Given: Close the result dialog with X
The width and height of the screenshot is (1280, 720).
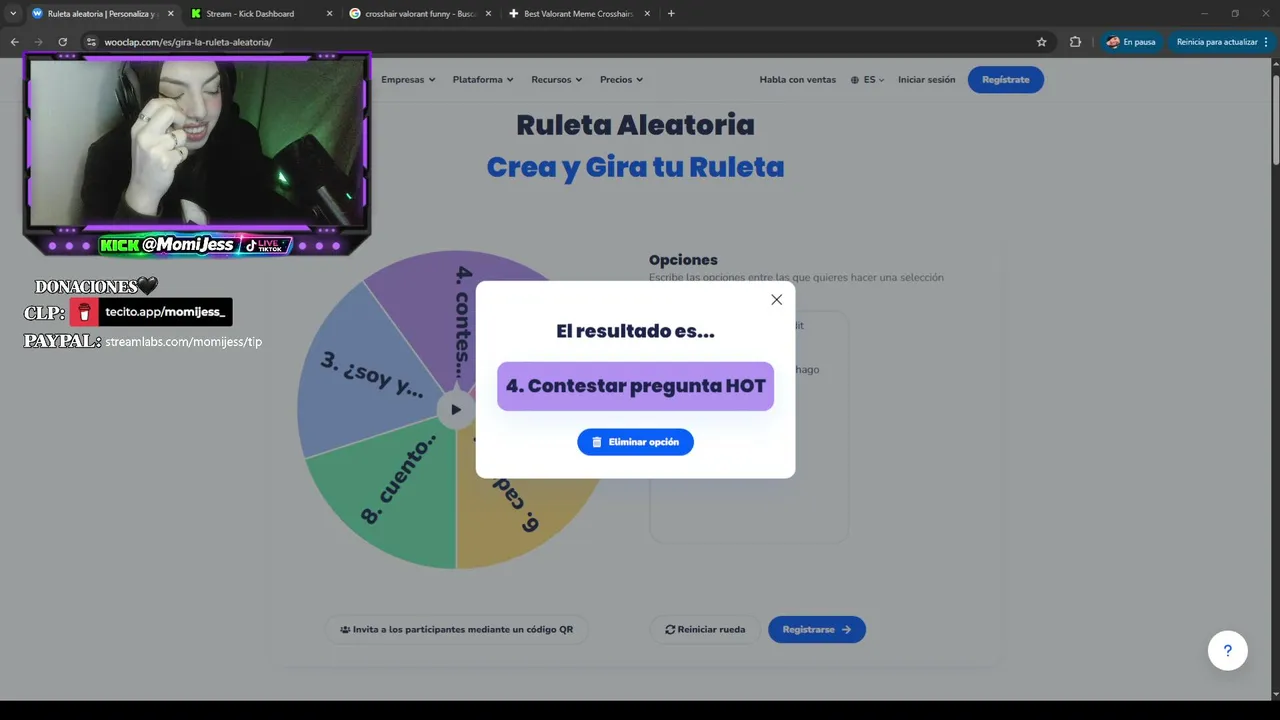Looking at the screenshot, I should pyautogui.click(x=776, y=300).
